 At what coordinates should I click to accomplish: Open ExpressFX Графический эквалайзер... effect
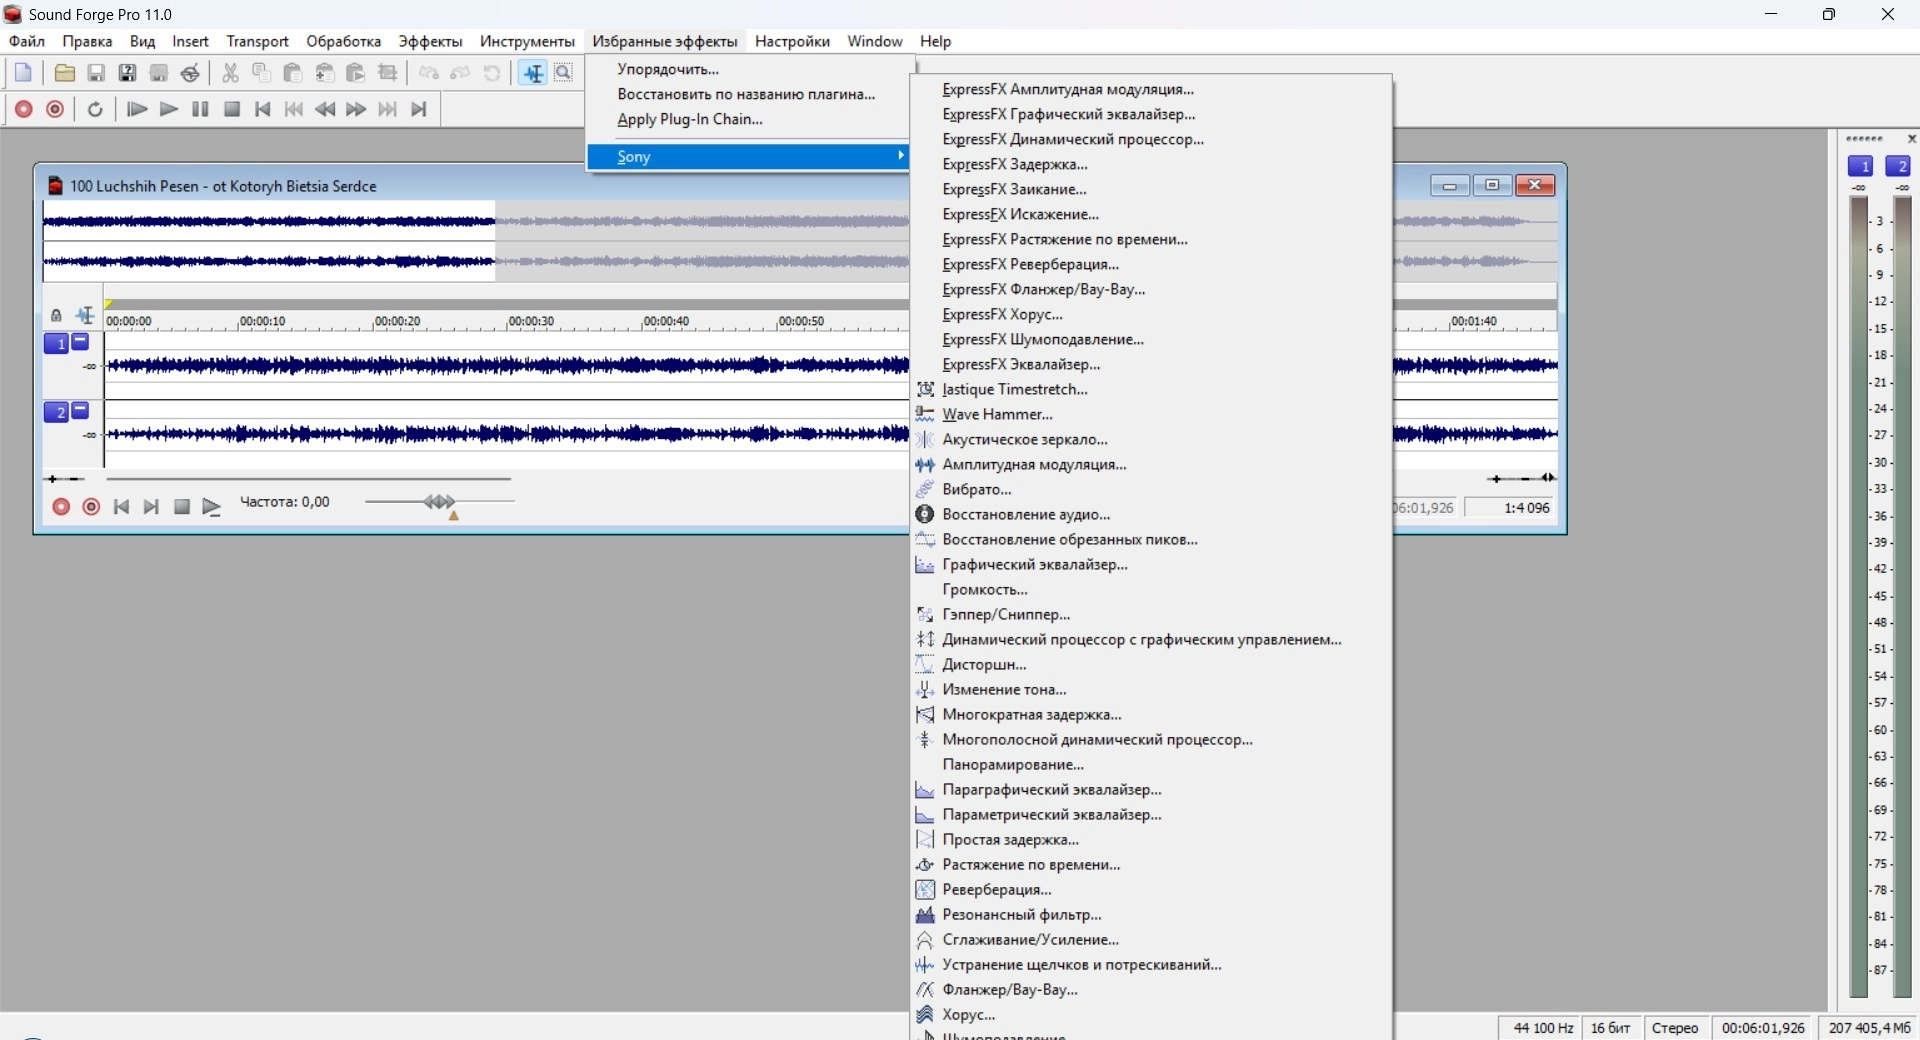1152,114
